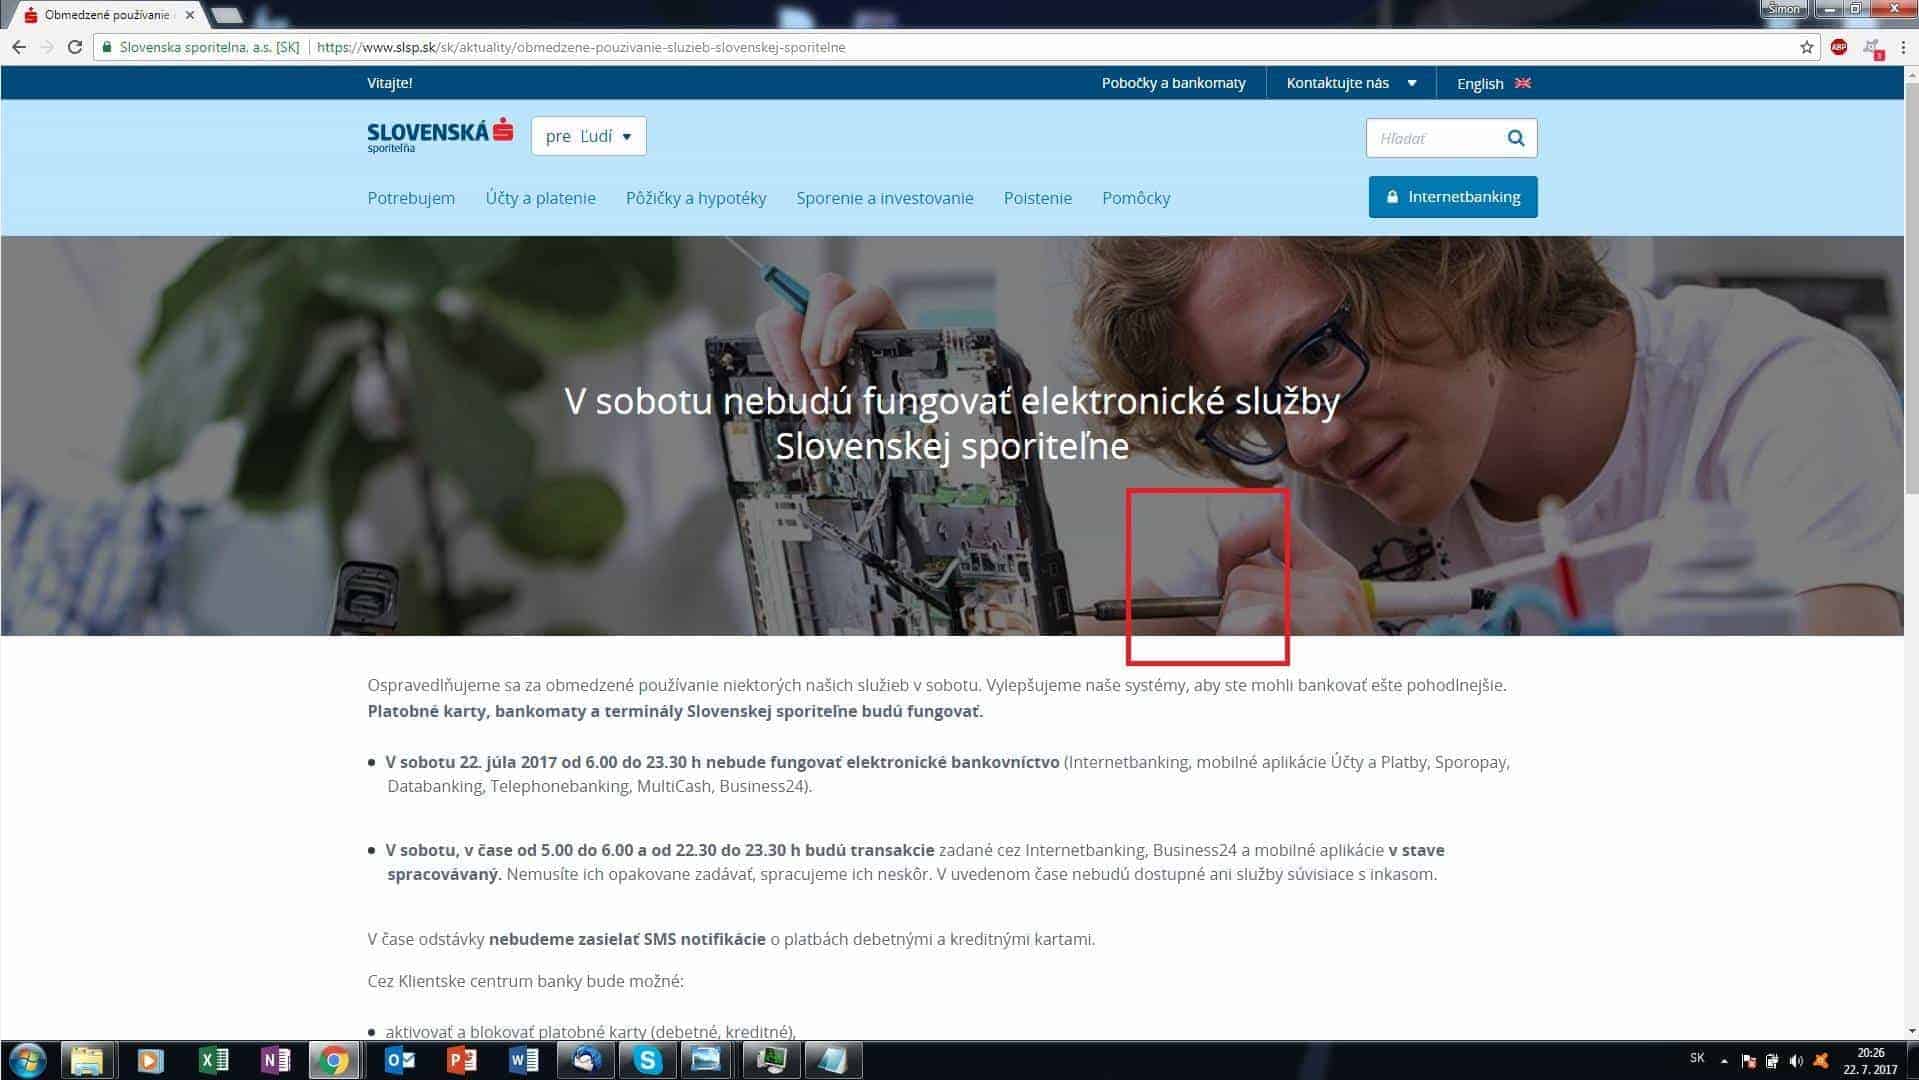1919x1080 pixels.
Task: Open the Adblock Plus extension
Action: point(1839,47)
